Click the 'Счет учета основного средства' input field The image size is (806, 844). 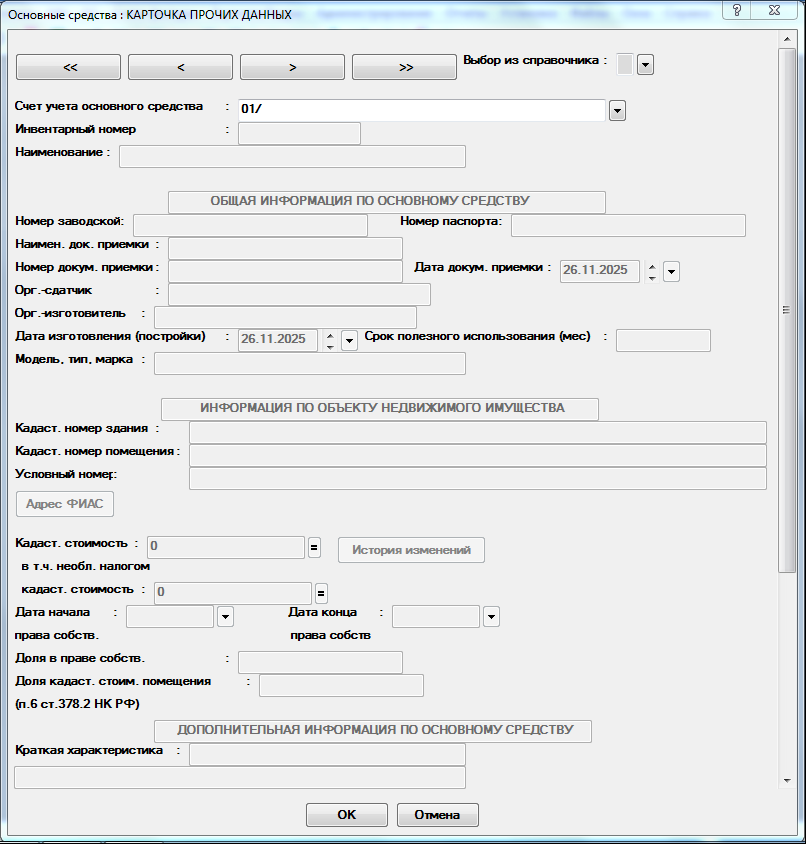tap(420, 110)
